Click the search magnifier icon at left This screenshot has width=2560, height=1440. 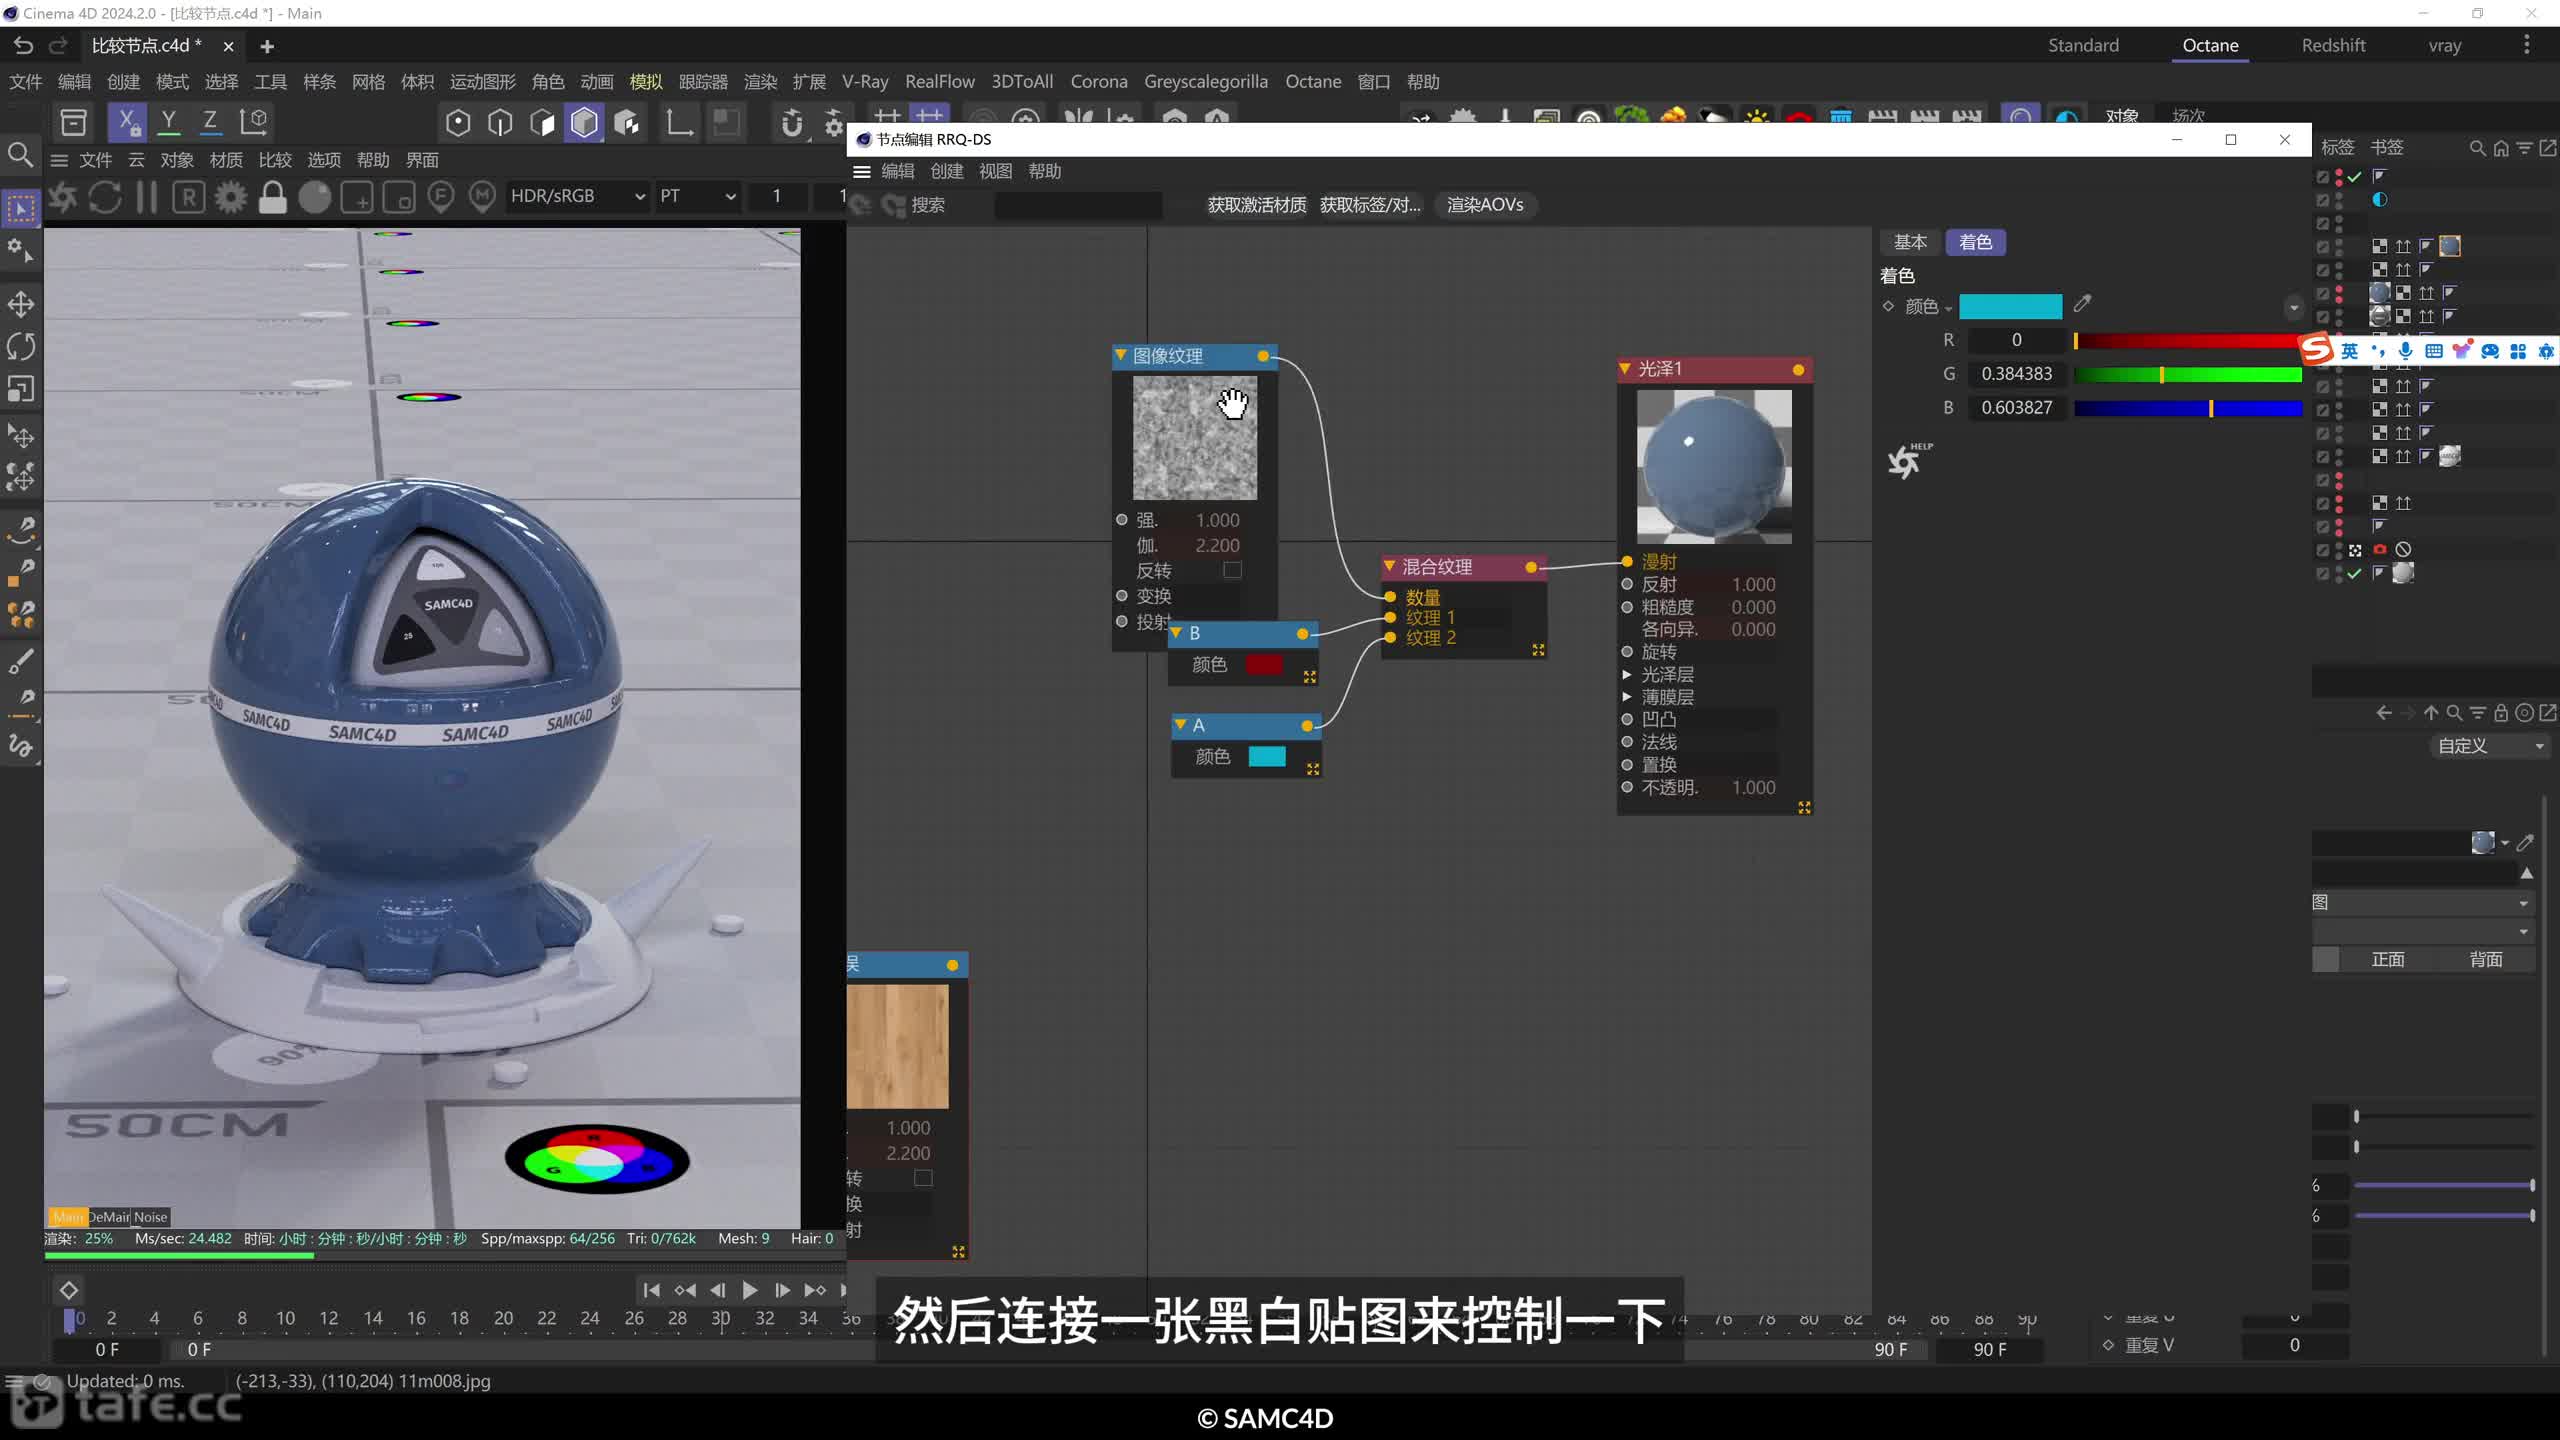[x=20, y=155]
